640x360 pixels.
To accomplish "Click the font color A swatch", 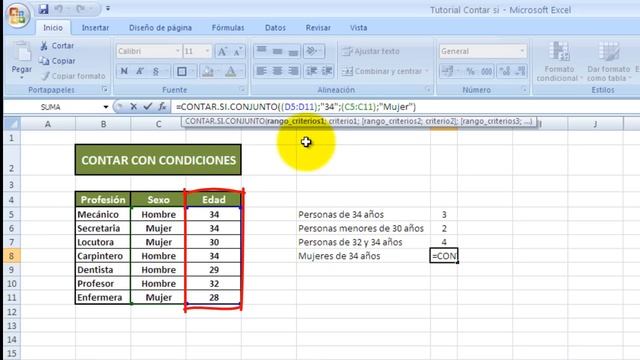I will tap(231, 71).
